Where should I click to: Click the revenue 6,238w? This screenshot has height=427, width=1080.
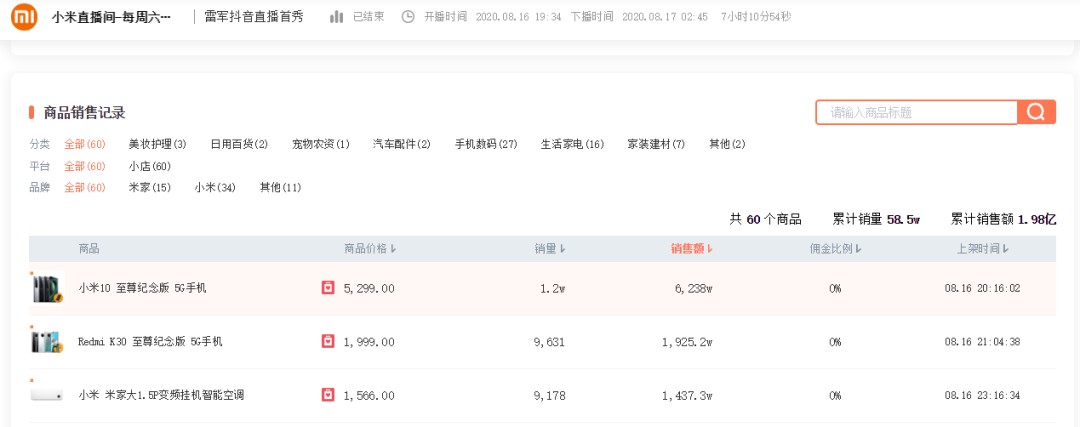click(694, 288)
